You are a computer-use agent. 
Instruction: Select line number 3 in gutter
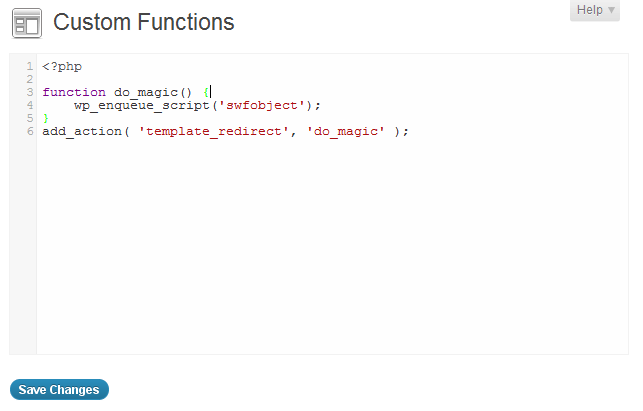click(30, 92)
